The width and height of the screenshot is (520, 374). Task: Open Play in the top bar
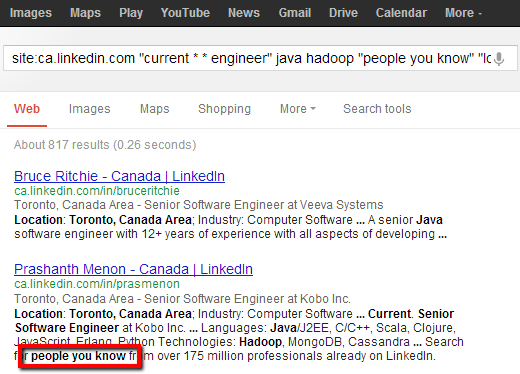coord(131,13)
